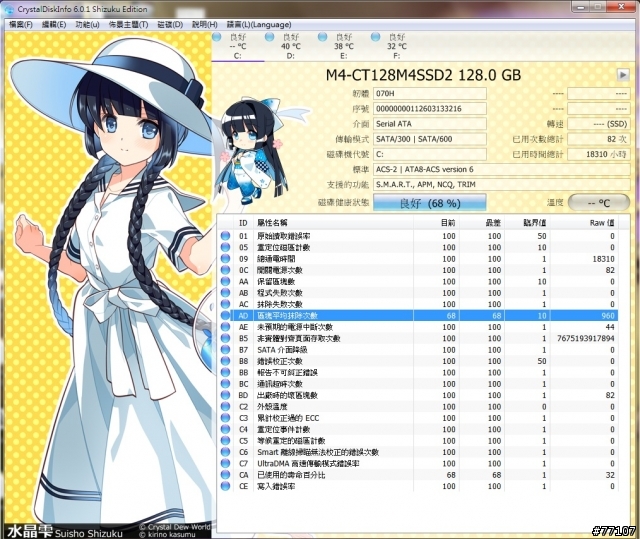Open the 語言(L)(Language) menu
640x539 pixels.
[259, 24]
